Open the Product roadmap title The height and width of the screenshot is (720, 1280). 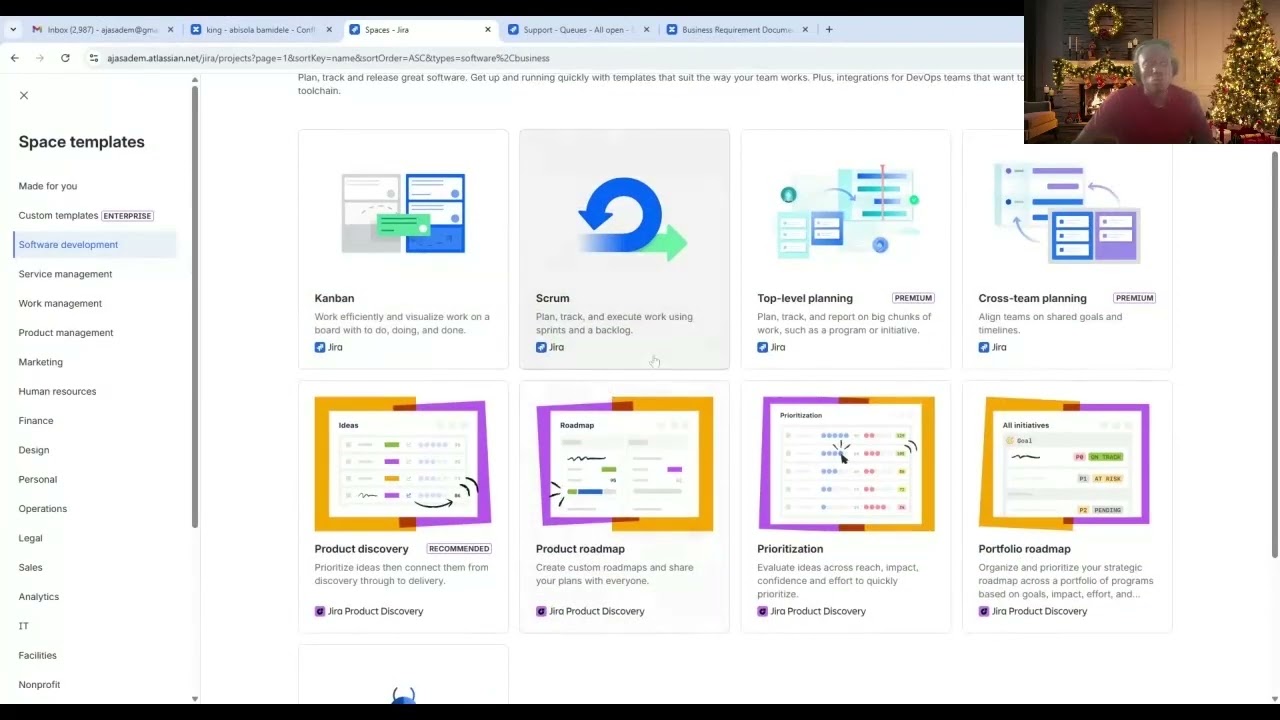pyautogui.click(x=580, y=549)
